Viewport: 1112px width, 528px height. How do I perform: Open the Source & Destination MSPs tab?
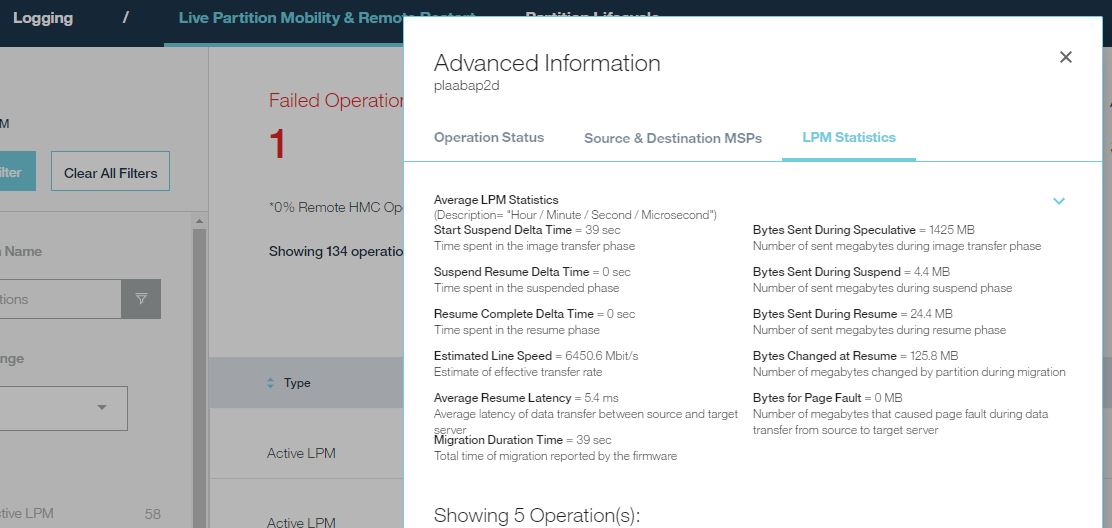pos(673,138)
